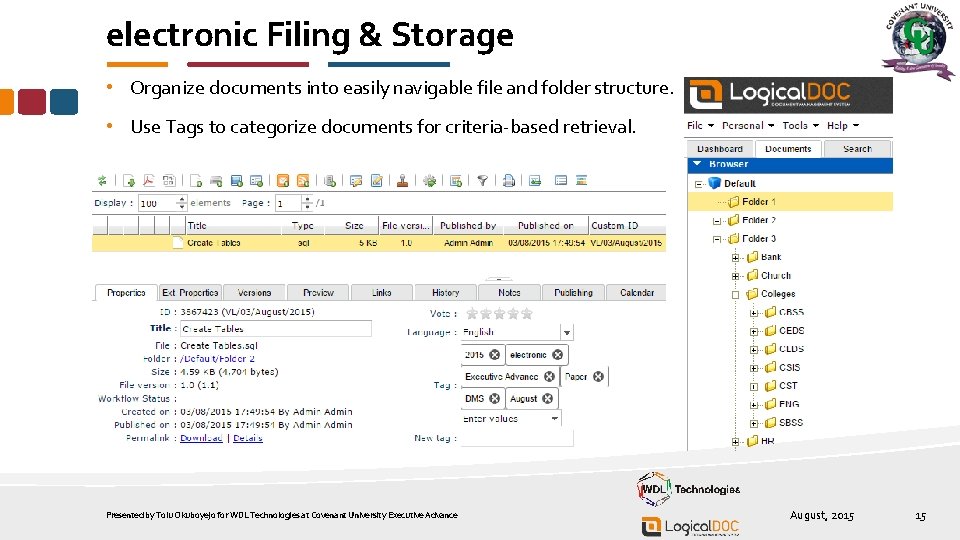Expand the SBSS folder node
This screenshot has height=540, width=960.
click(754, 423)
